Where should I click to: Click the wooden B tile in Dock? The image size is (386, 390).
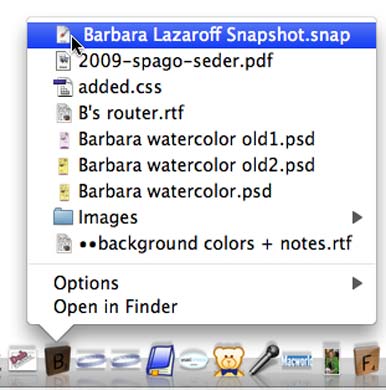pos(57,360)
